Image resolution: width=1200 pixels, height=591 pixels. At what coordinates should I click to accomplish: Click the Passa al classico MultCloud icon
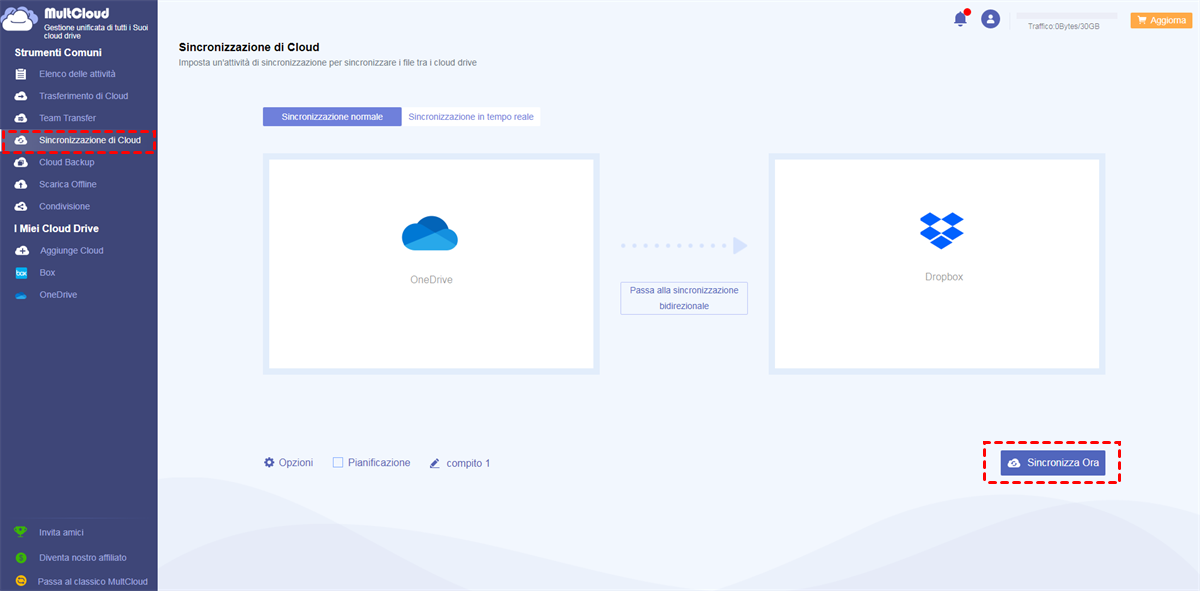(21, 581)
